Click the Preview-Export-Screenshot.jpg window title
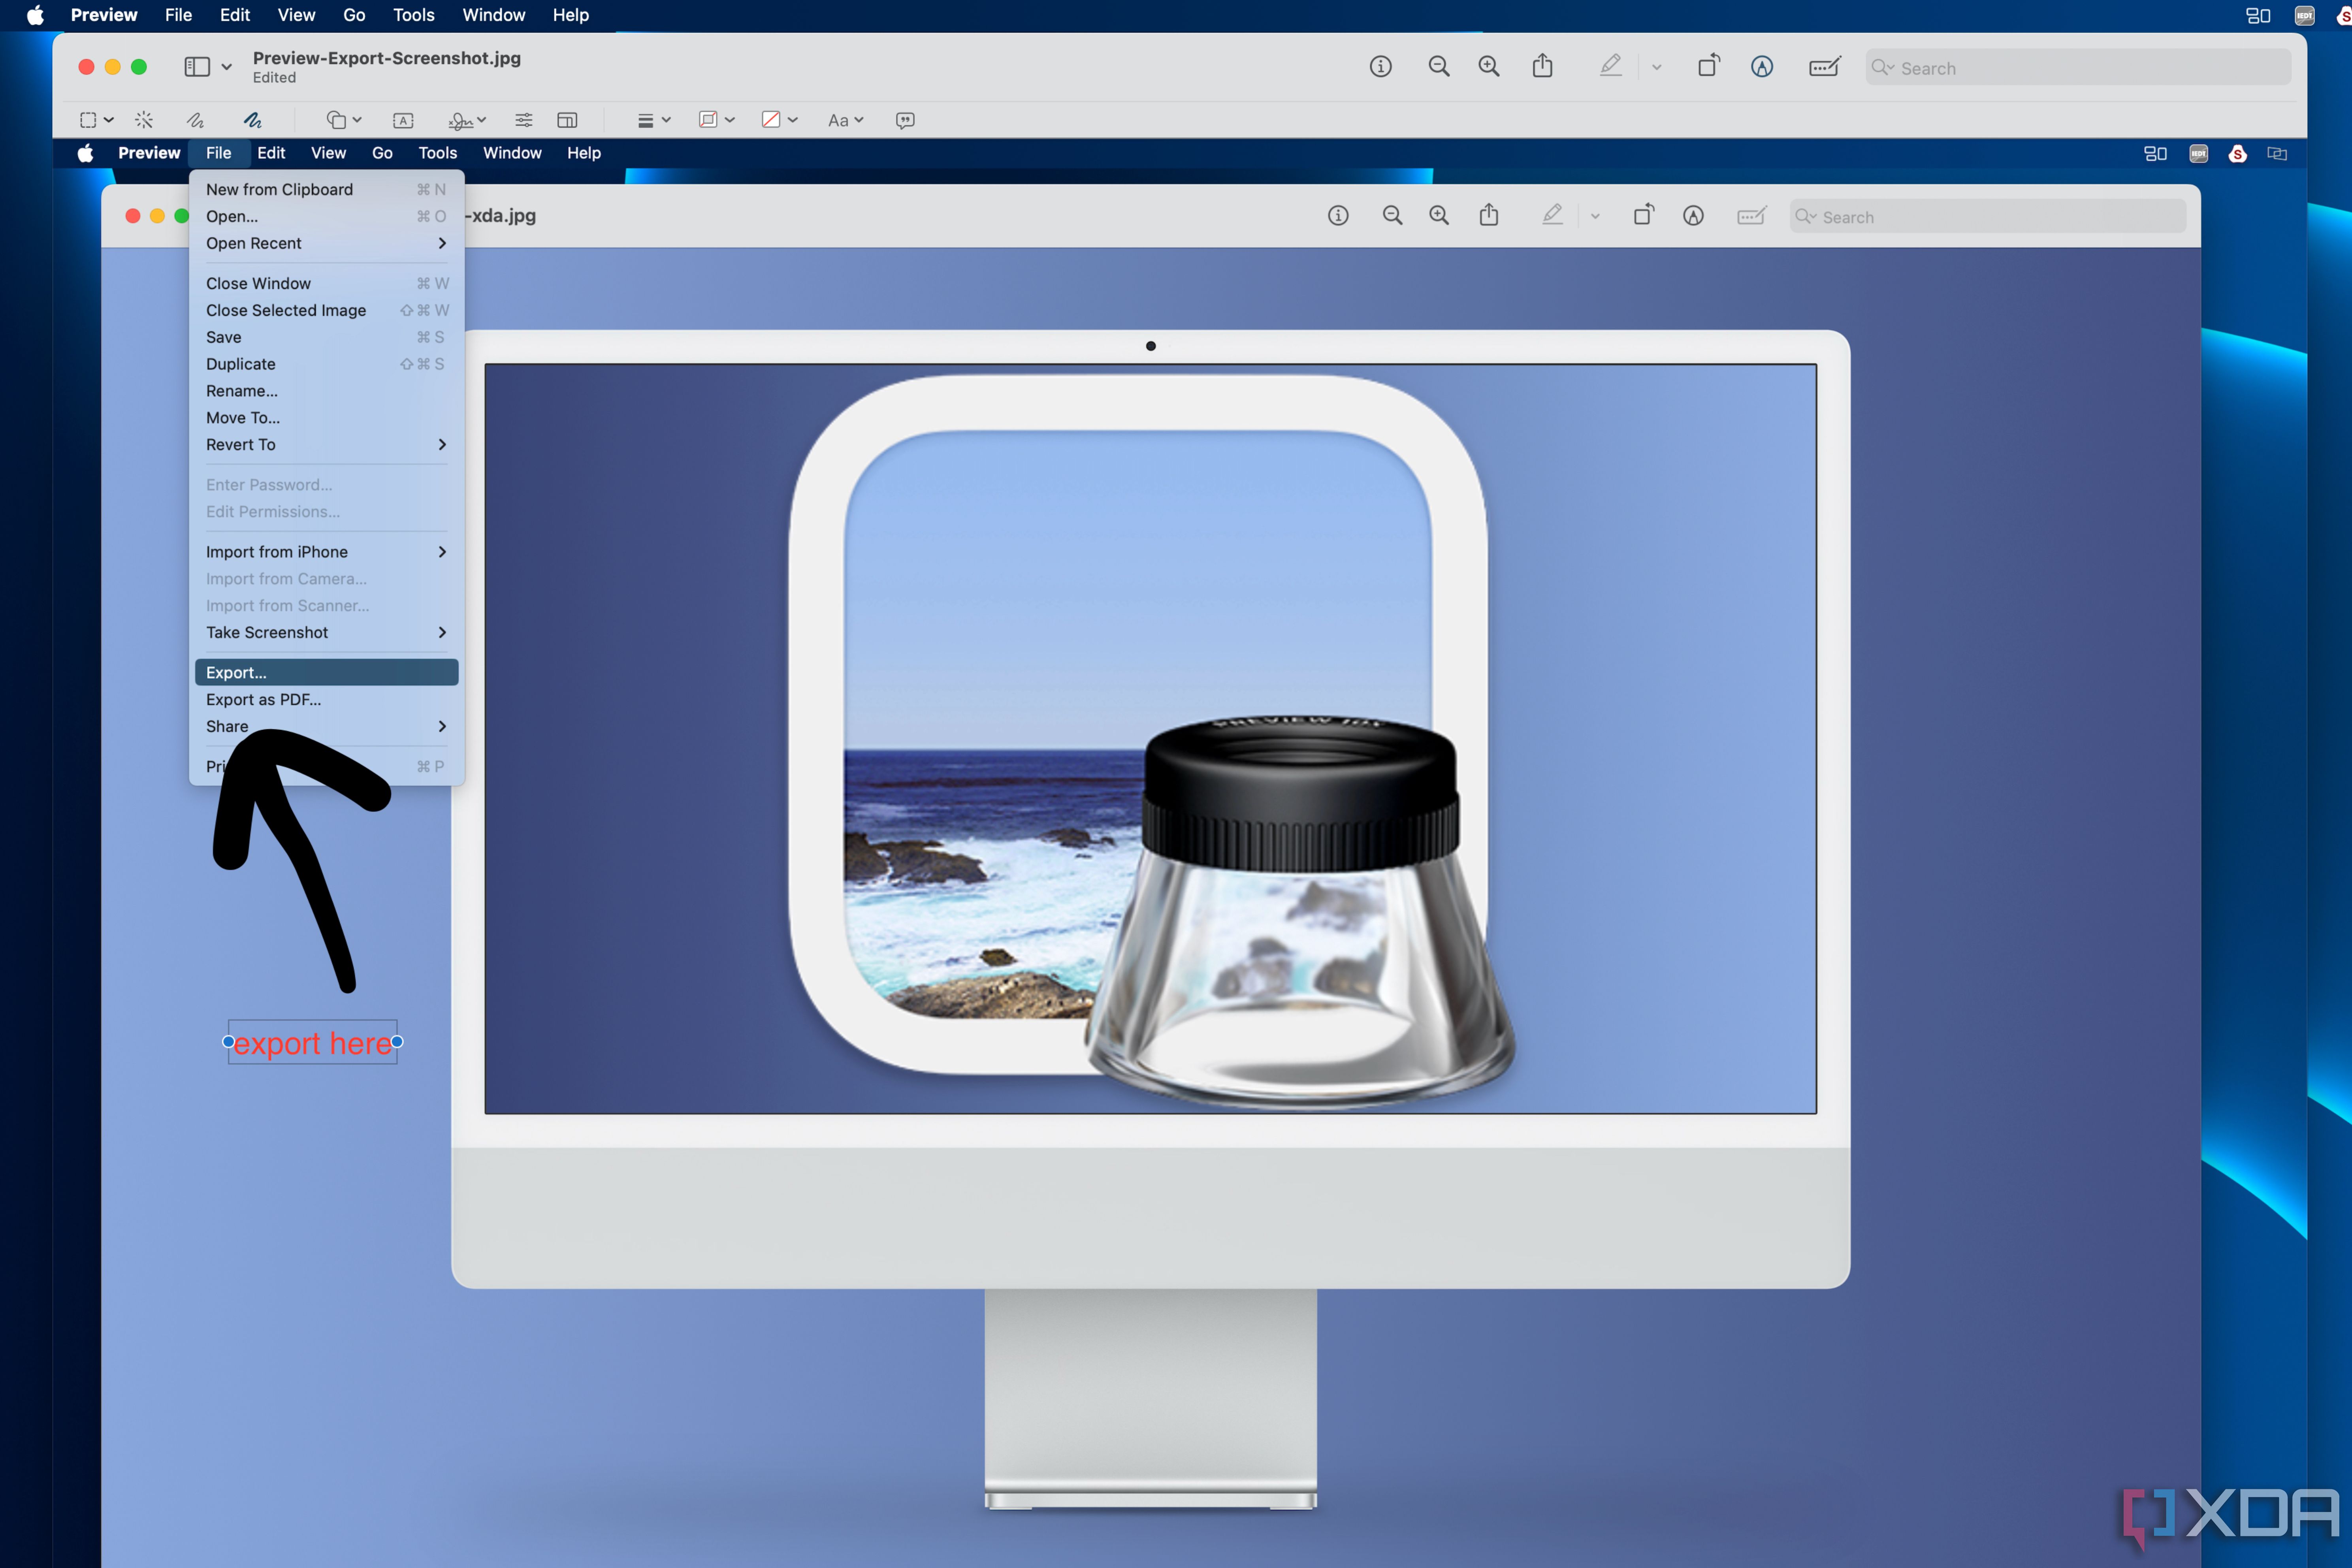 pos(387,58)
